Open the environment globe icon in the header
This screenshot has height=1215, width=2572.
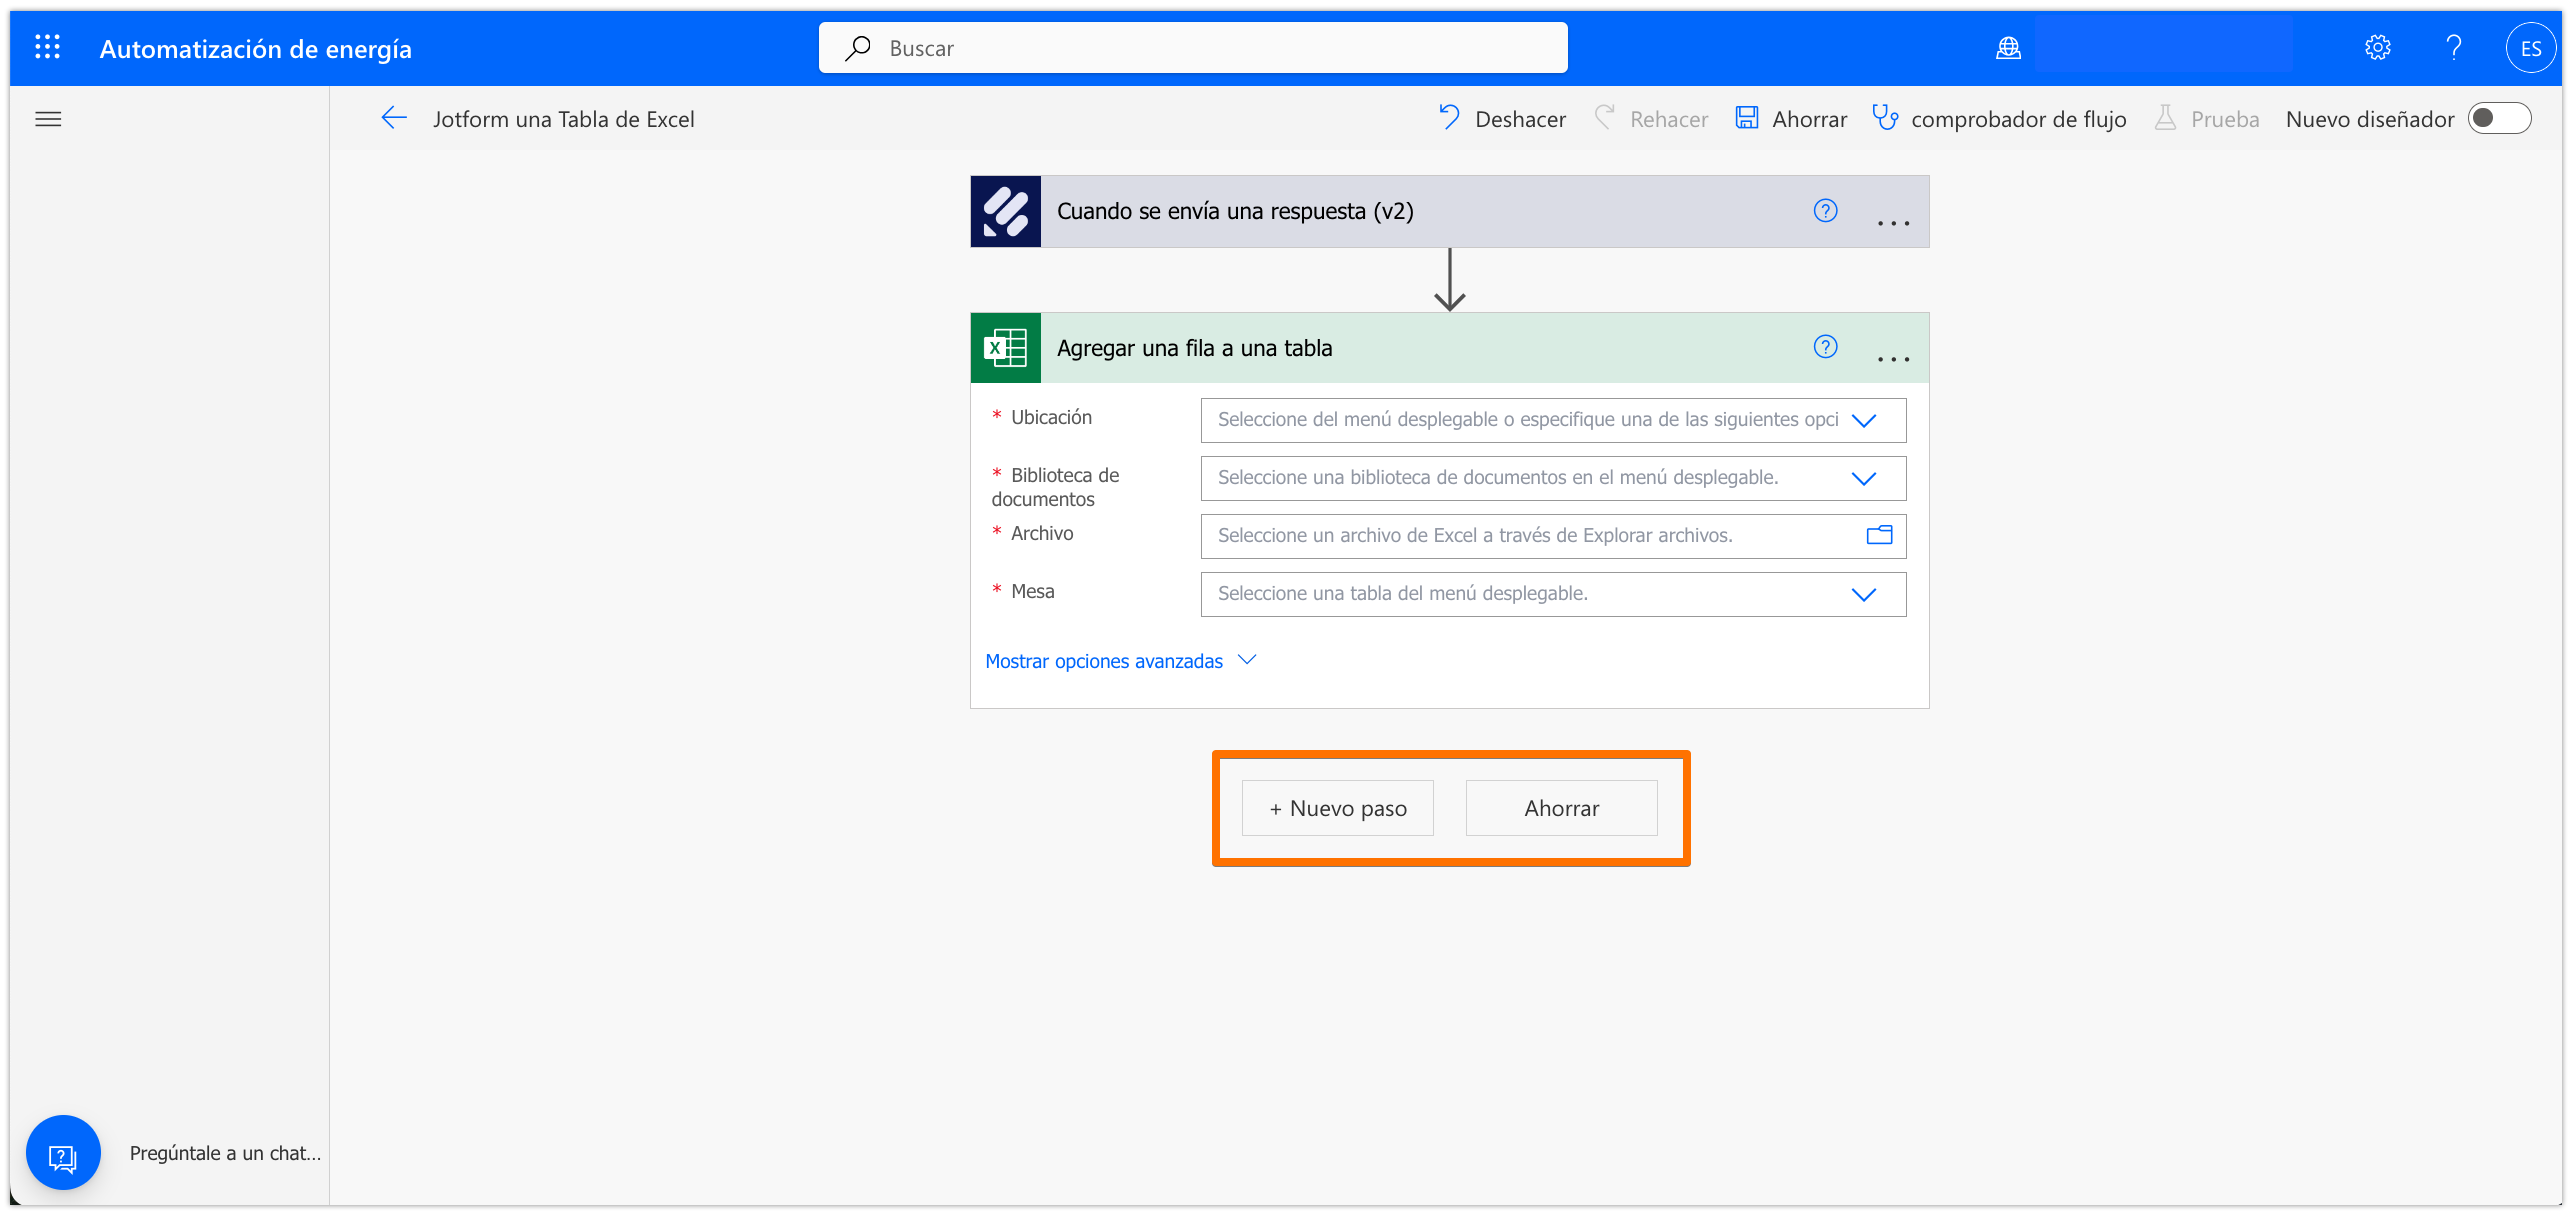point(2008,48)
